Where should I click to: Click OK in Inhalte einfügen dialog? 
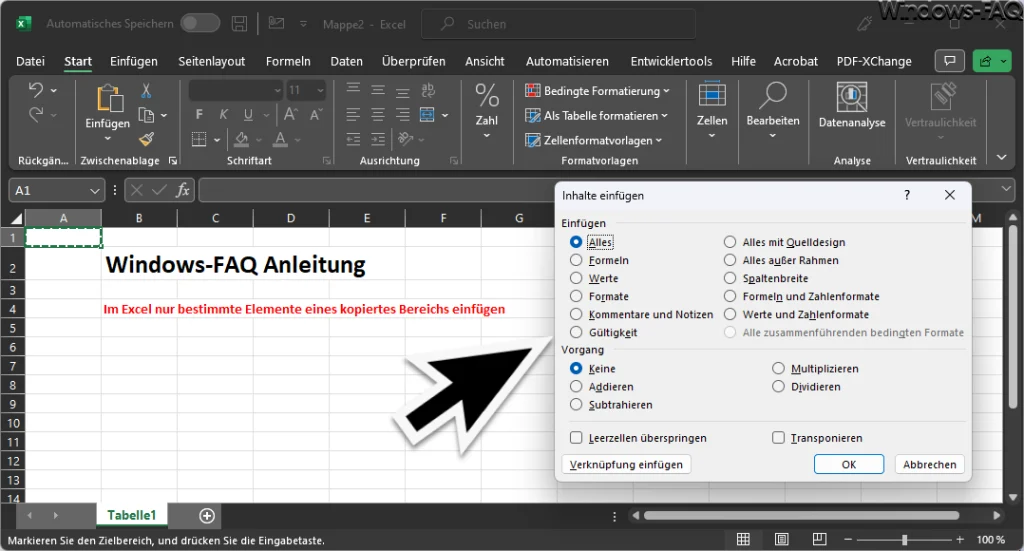(848, 464)
